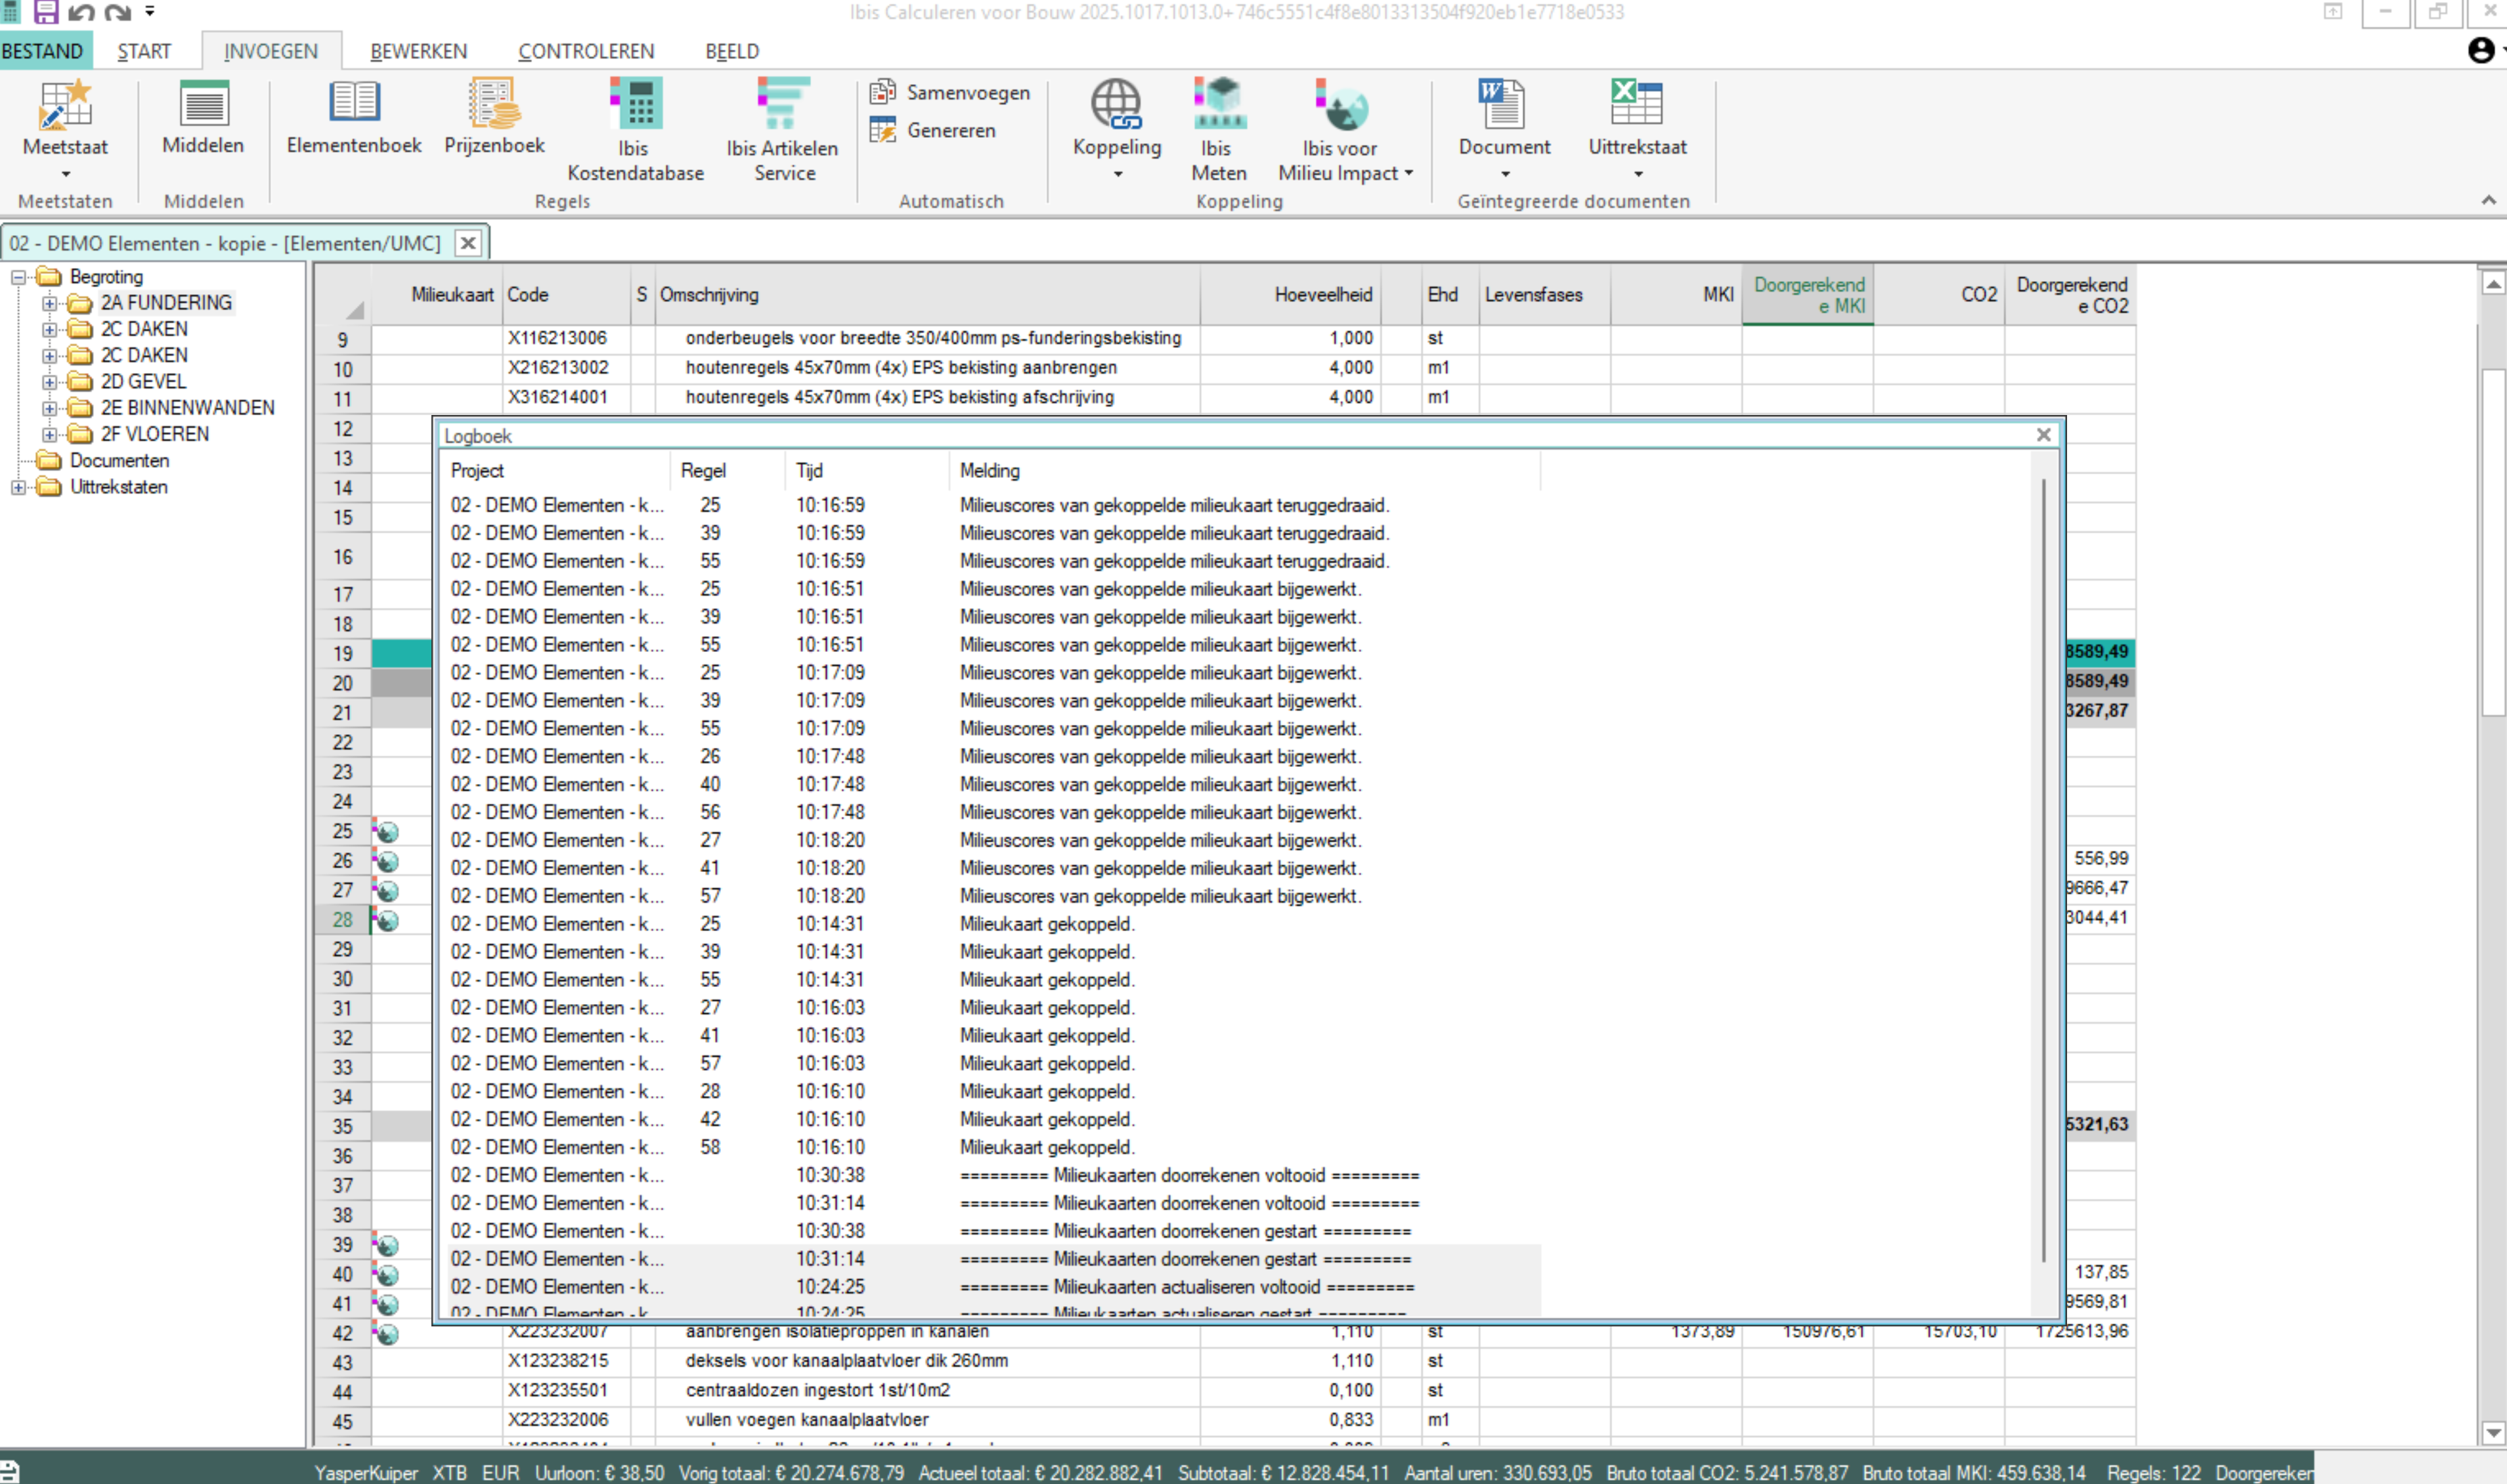2507x1484 pixels.
Task: Select the Prijzenboek tool
Action: [493, 128]
